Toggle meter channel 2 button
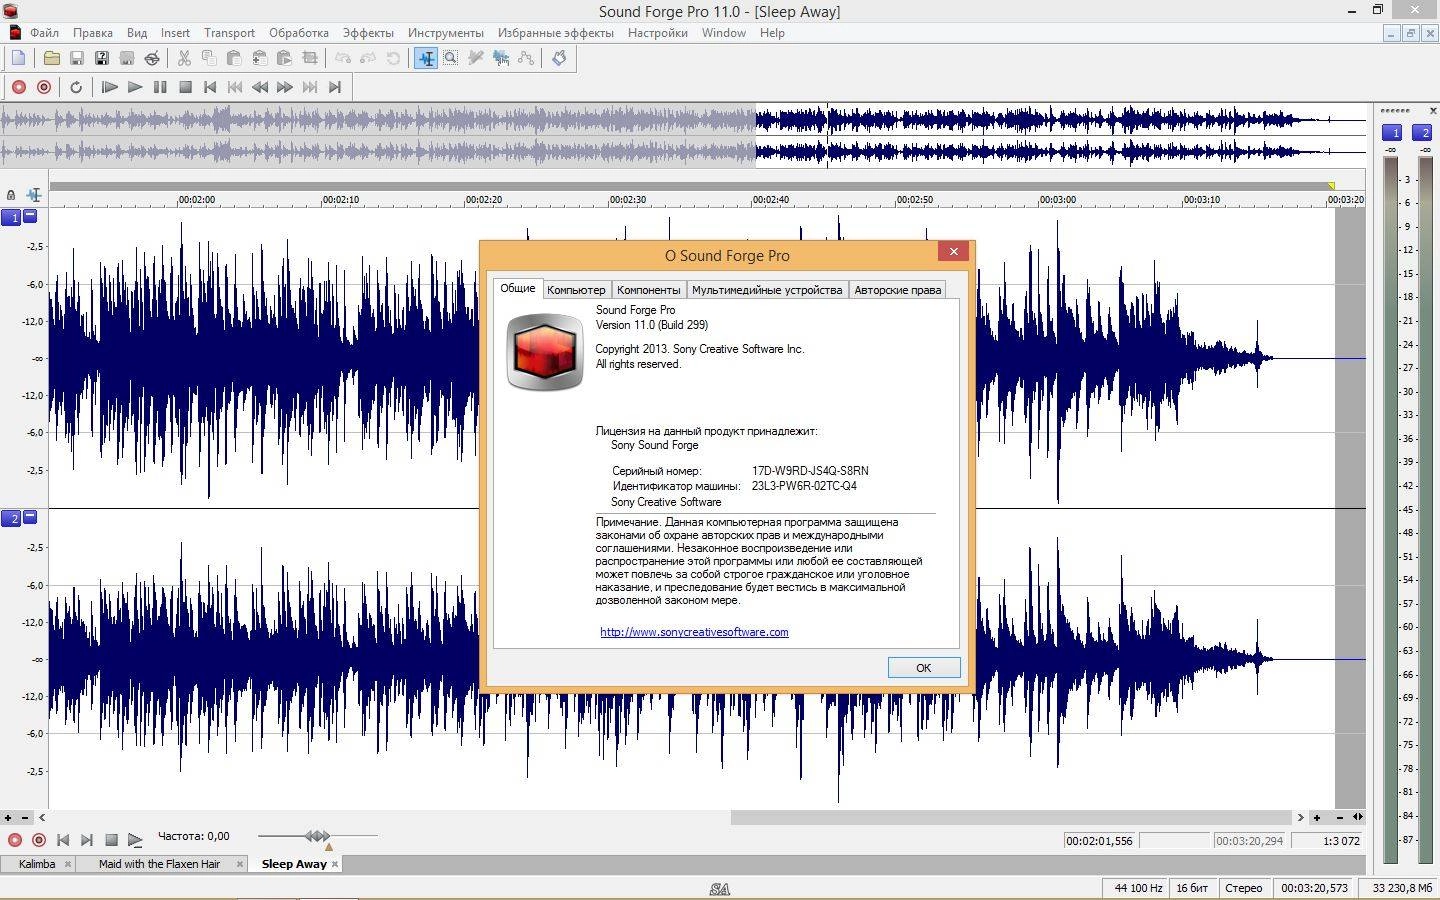The width and height of the screenshot is (1440, 900). 1424,133
